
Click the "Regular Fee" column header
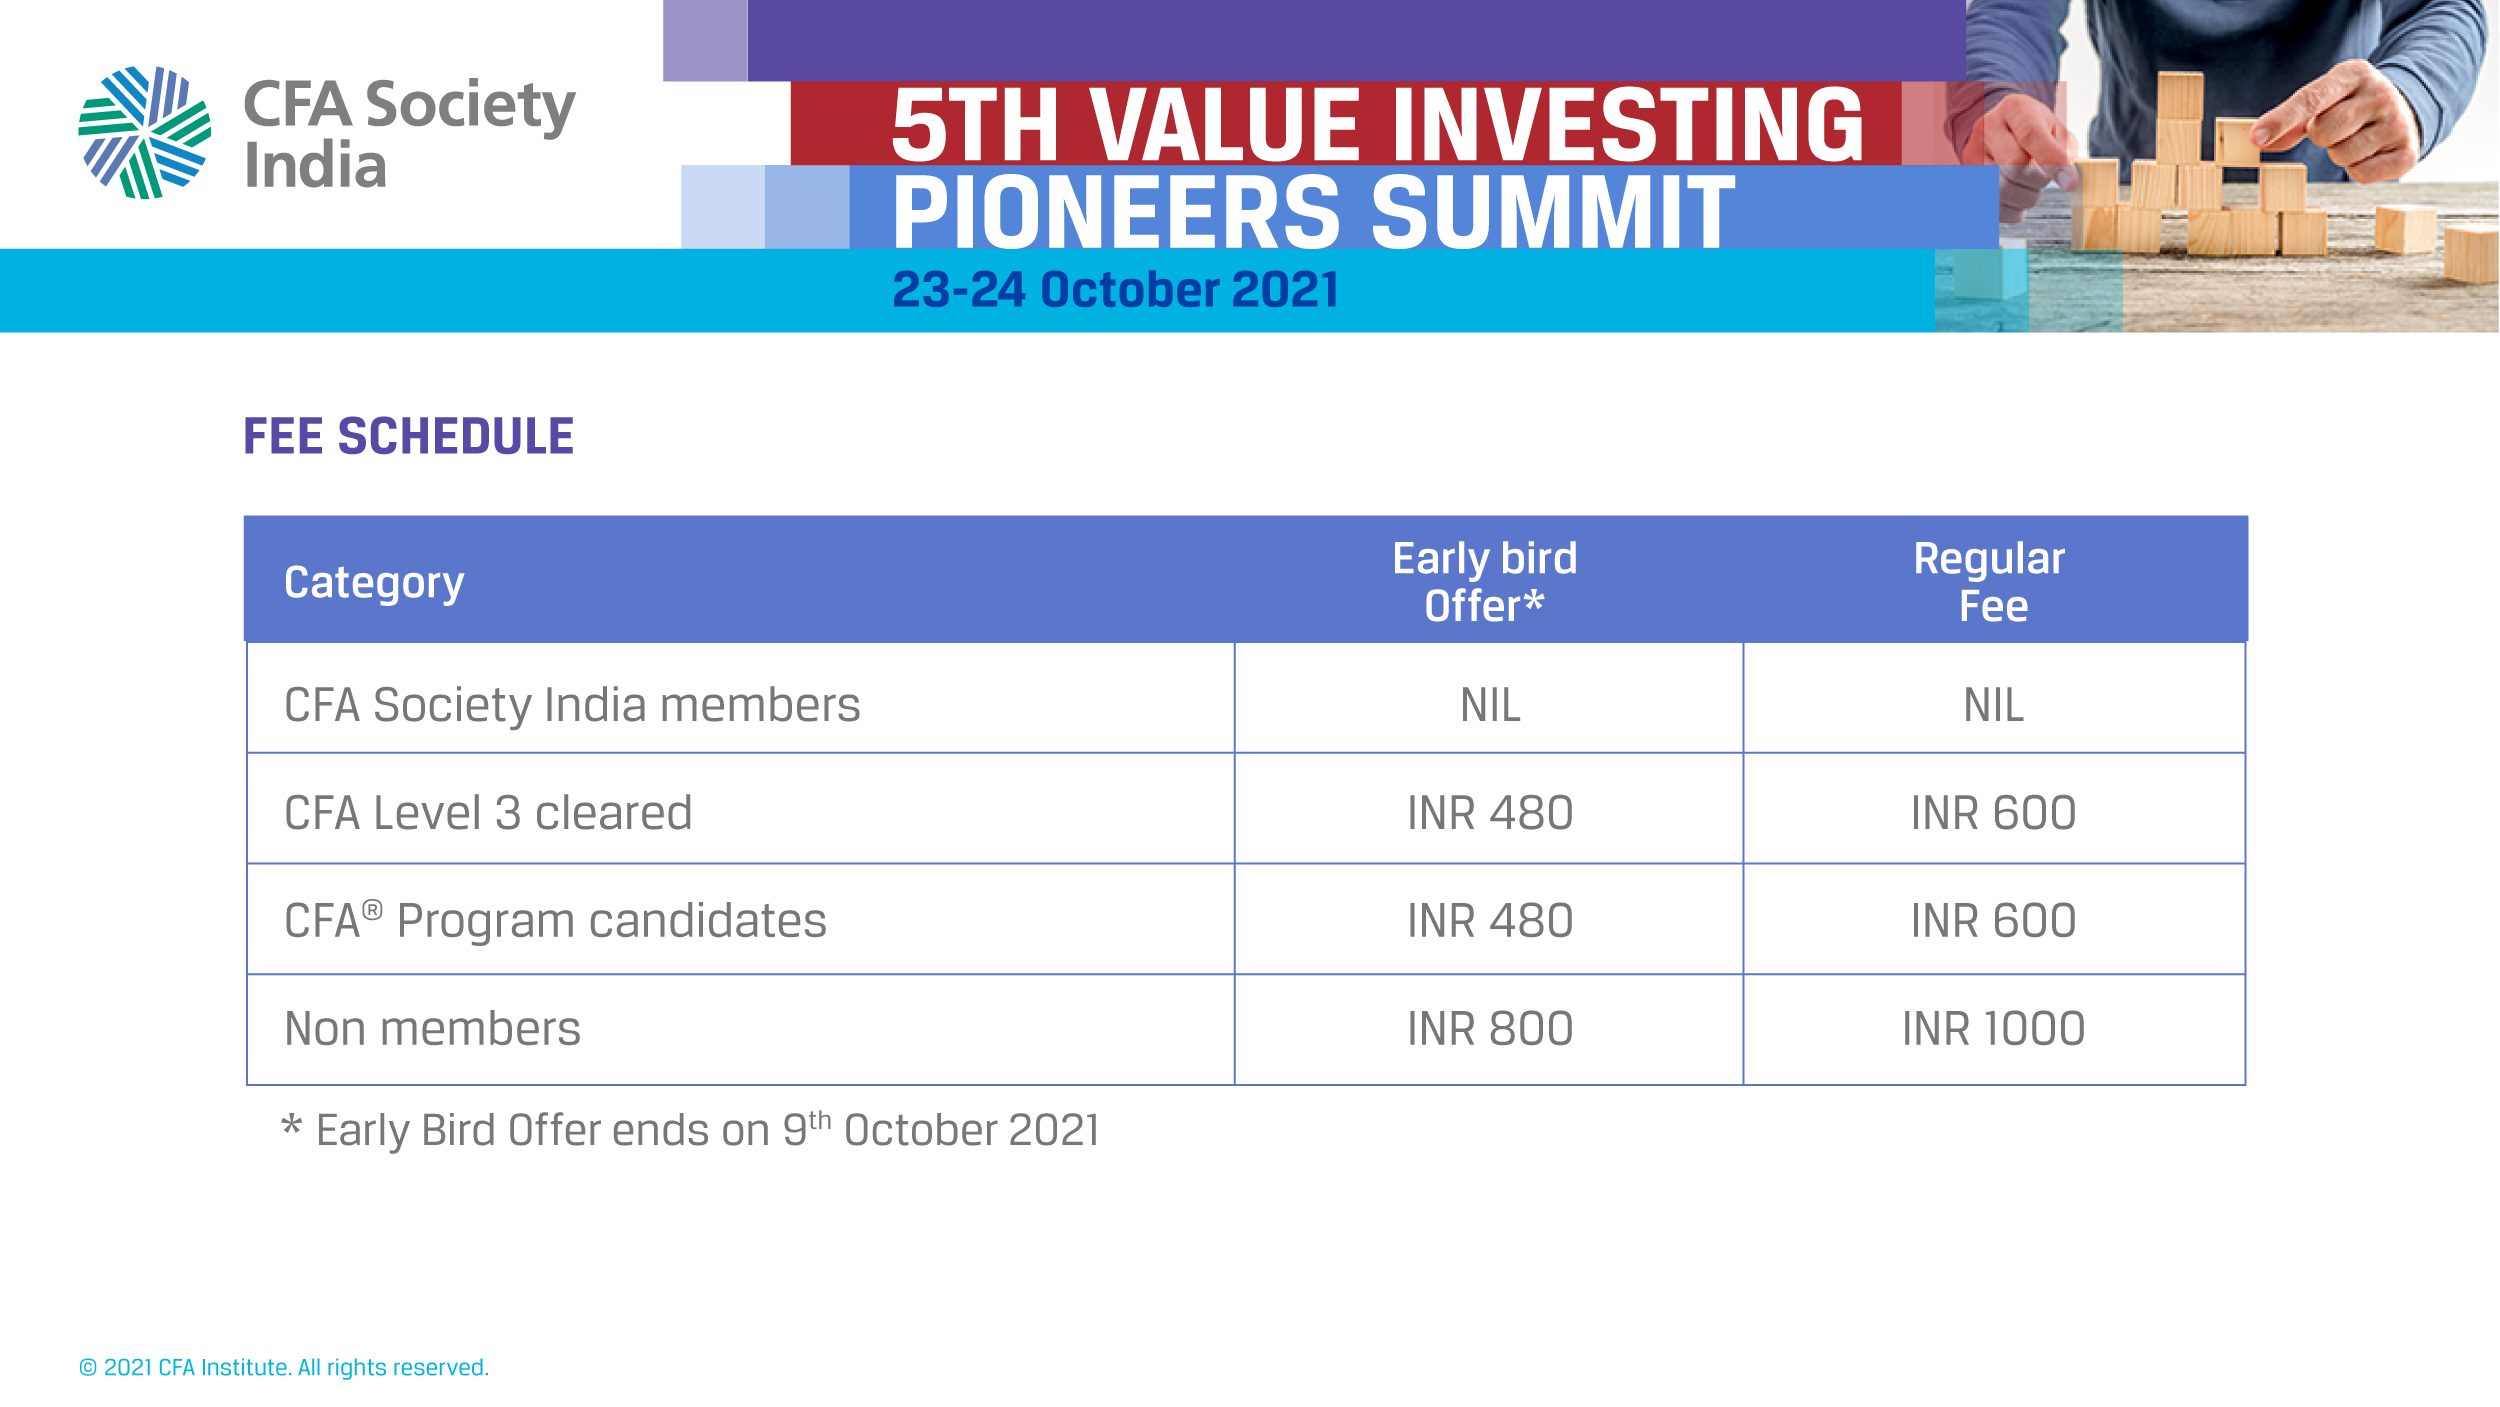click(1992, 582)
